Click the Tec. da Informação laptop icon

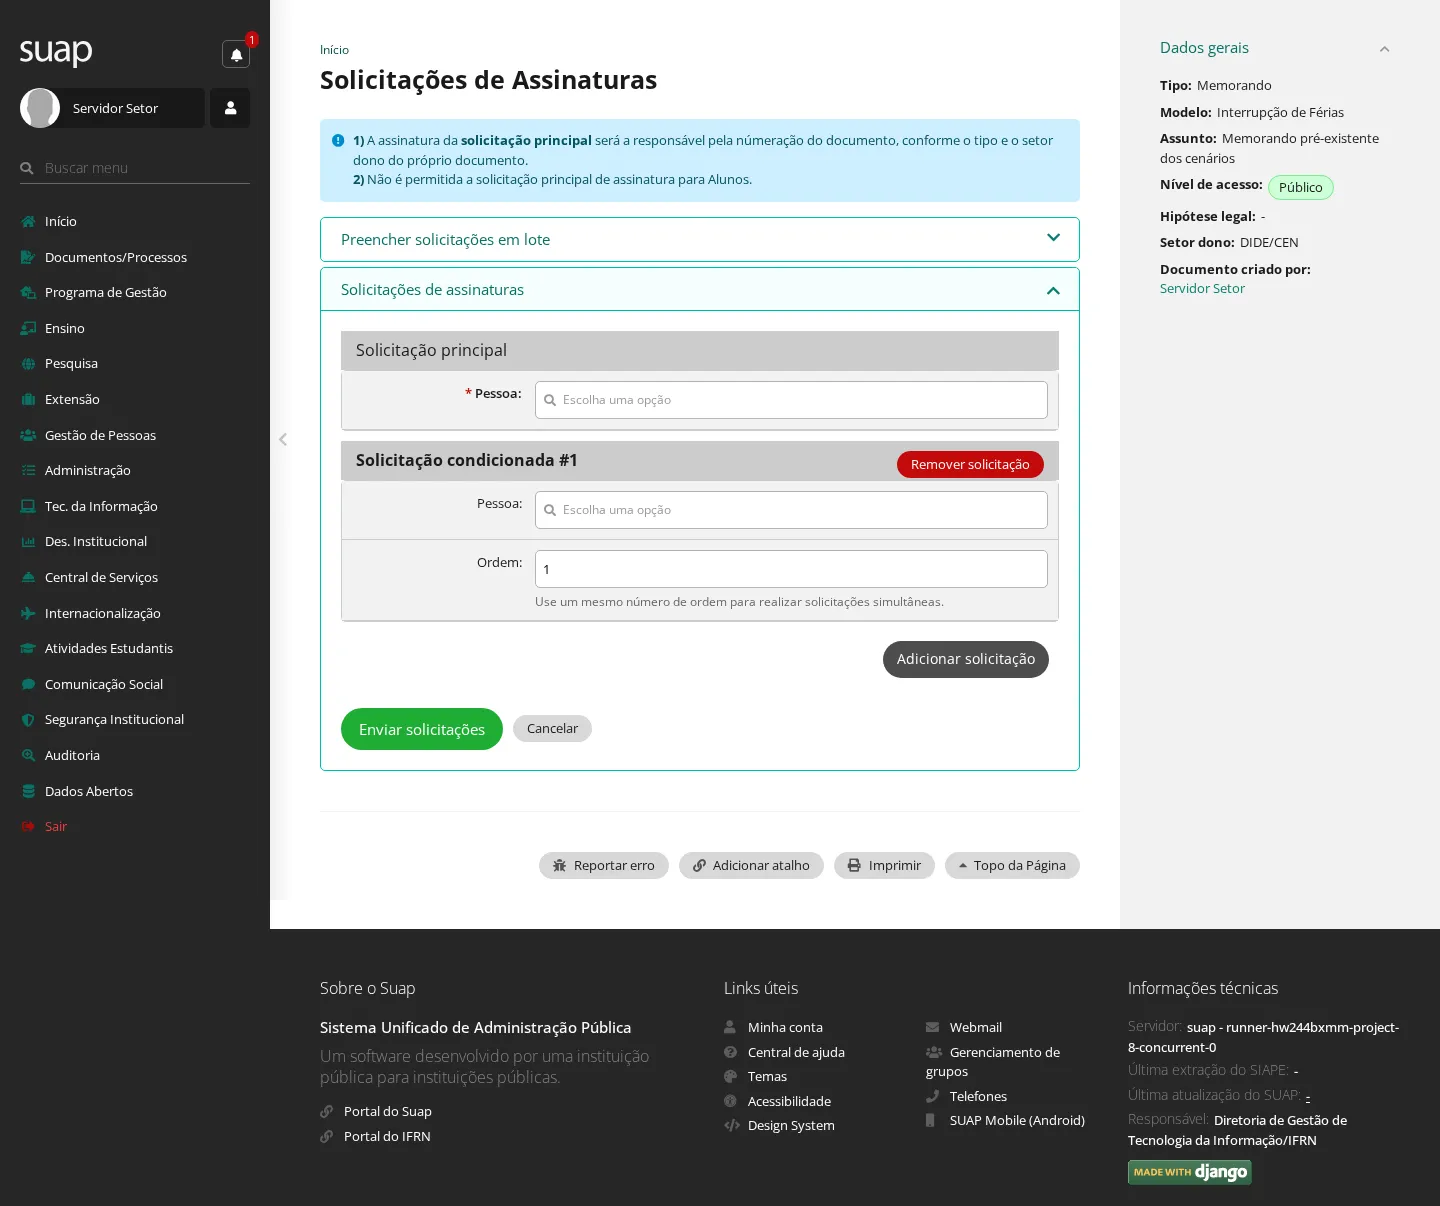pyautogui.click(x=28, y=507)
